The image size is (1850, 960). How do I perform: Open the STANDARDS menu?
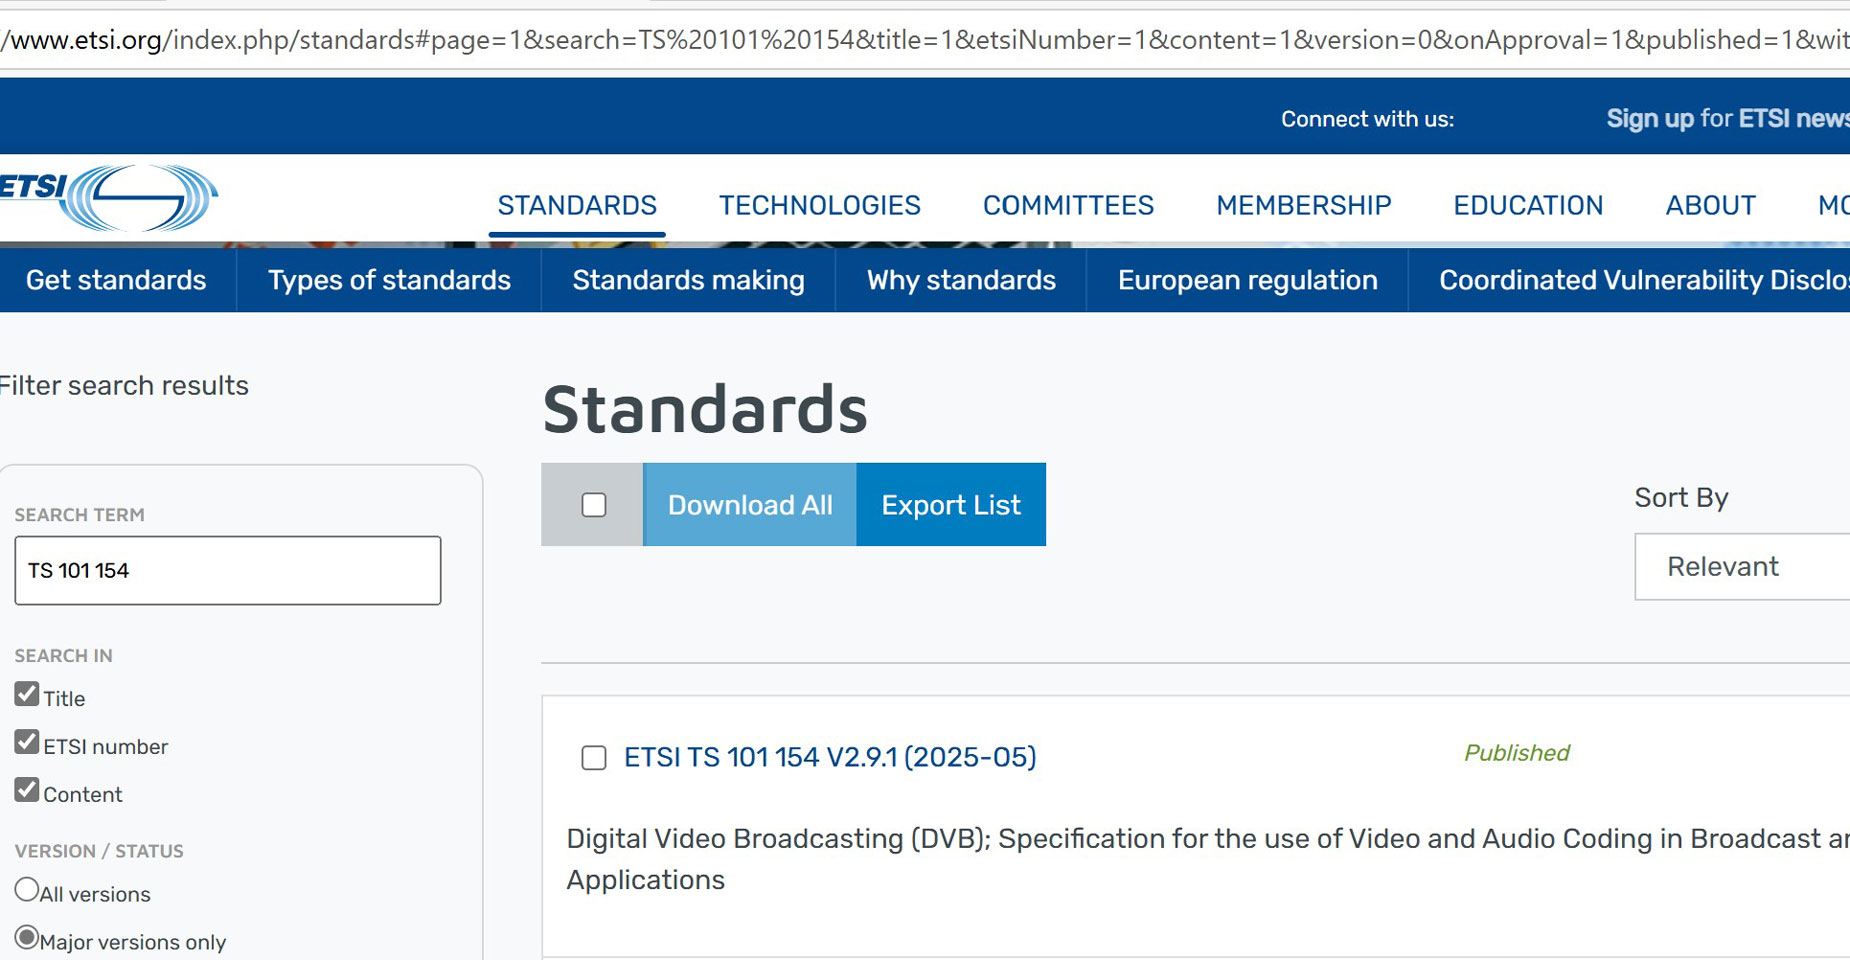pos(577,205)
